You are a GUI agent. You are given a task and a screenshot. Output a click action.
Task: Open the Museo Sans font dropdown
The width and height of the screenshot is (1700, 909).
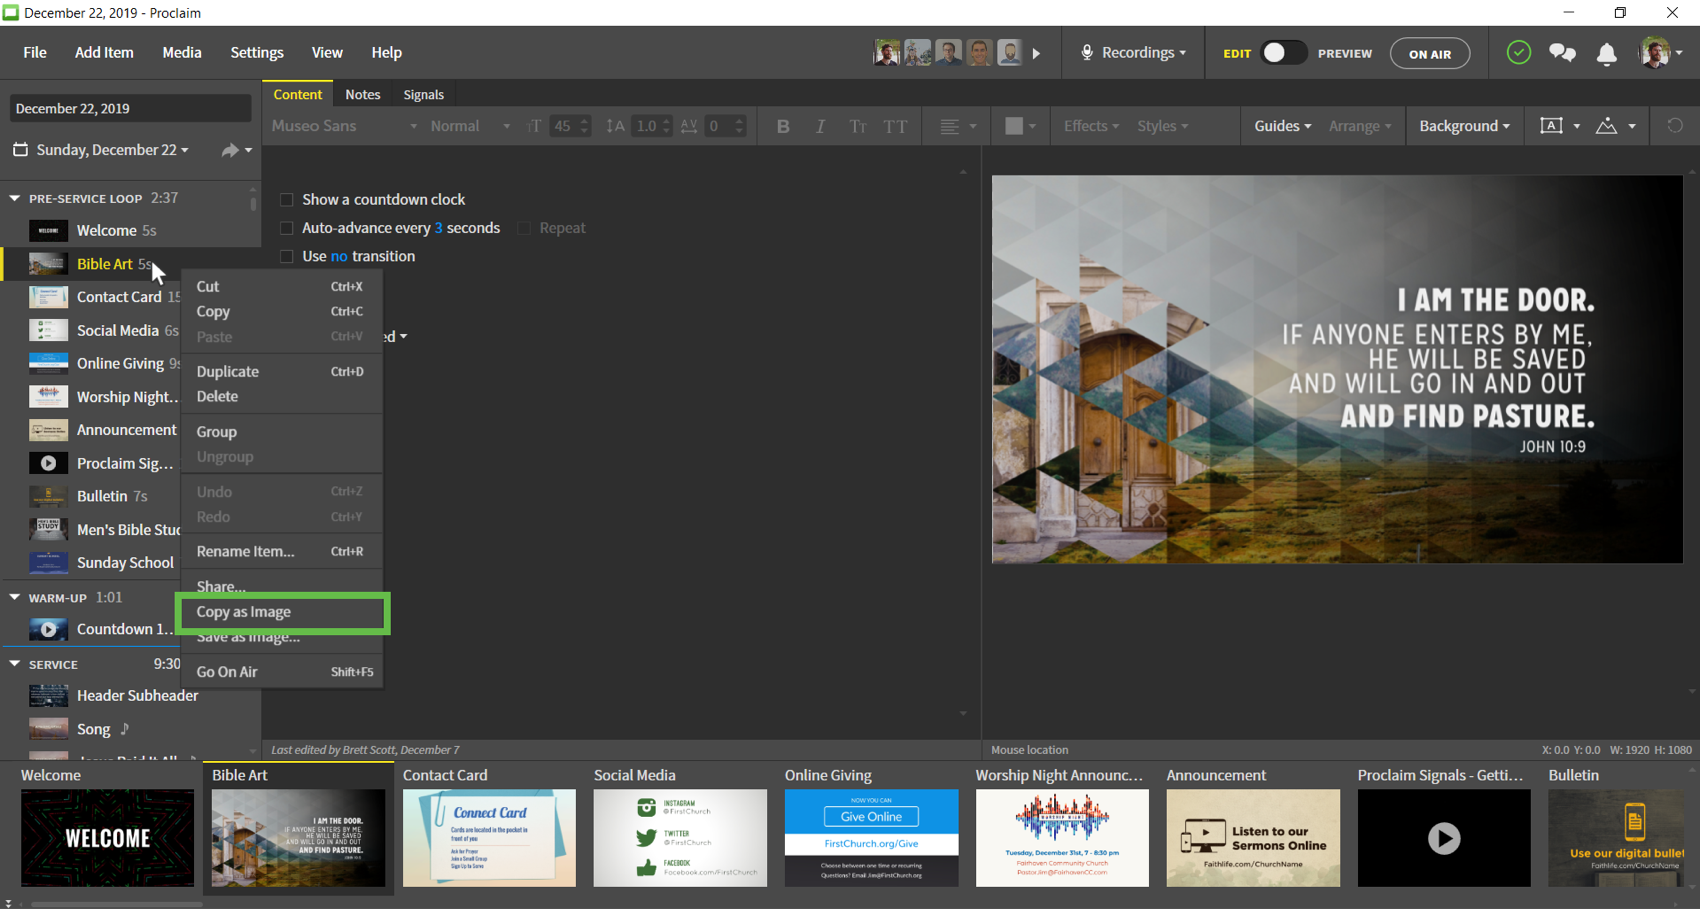(x=345, y=126)
